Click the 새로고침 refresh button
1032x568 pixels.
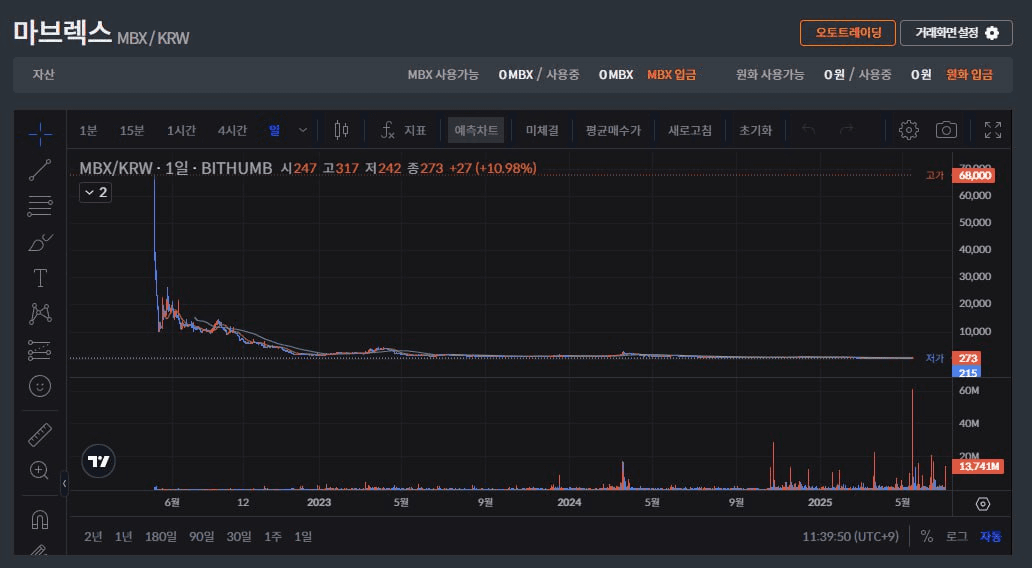pyautogui.click(x=690, y=130)
